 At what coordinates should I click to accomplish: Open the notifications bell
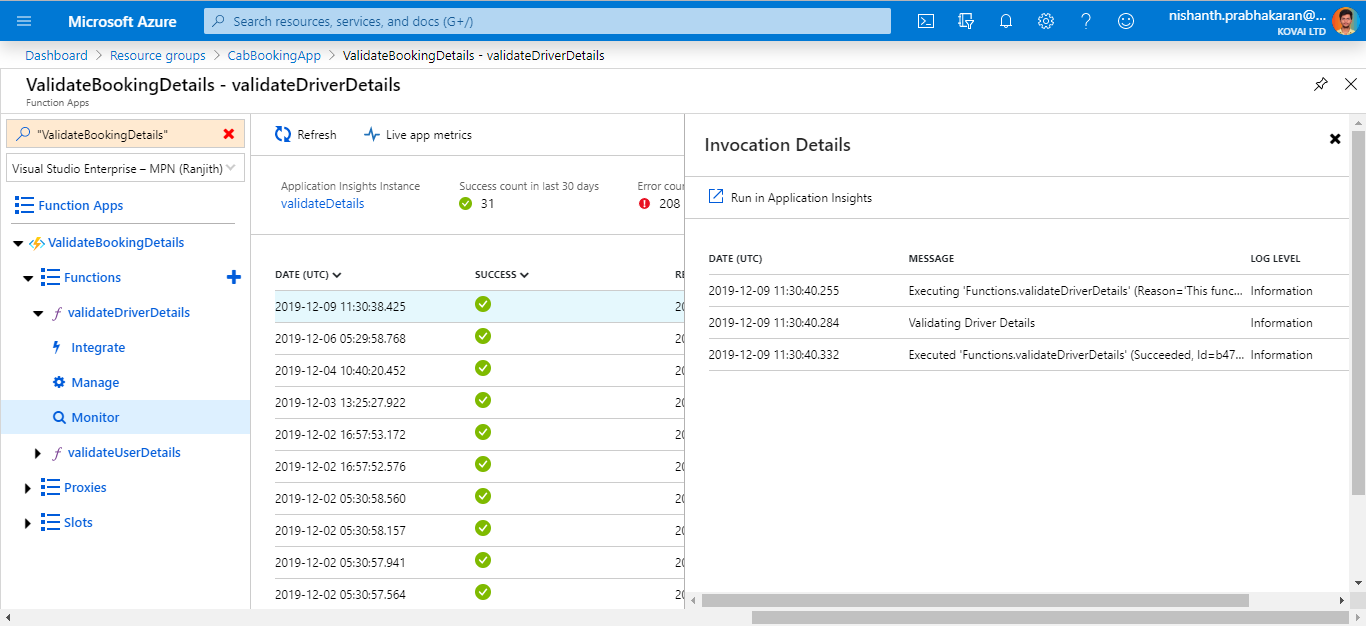pyautogui.click(x=1006, y=21)
